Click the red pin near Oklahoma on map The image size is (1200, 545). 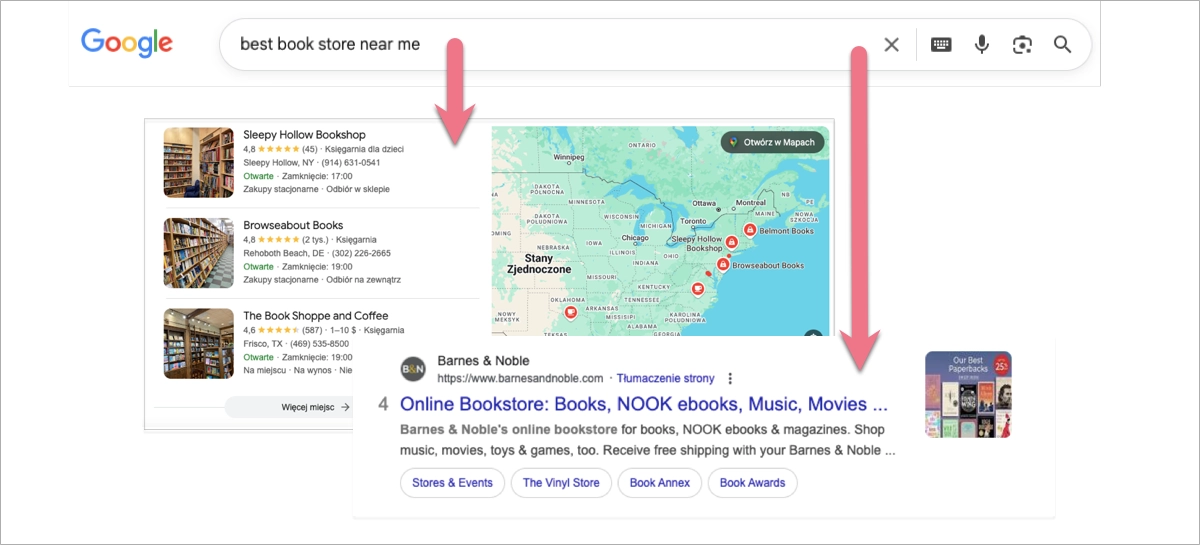coord(571,312)
